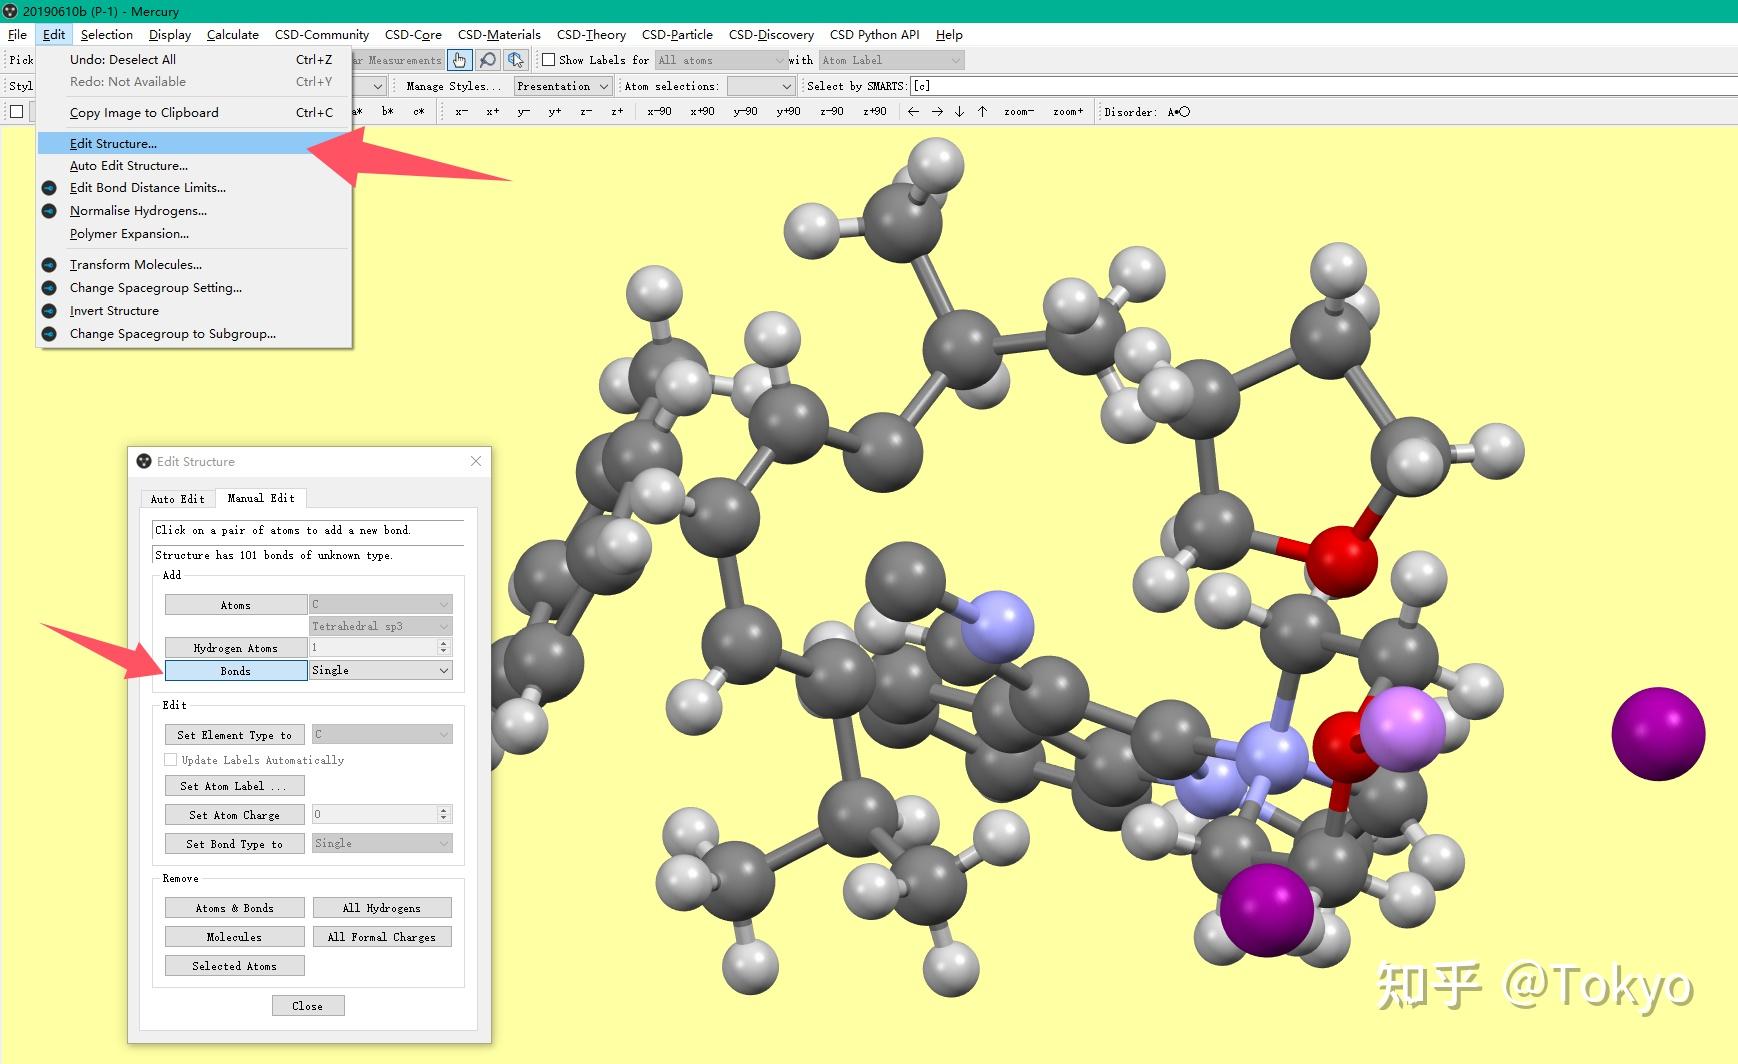Open the Calculate menu

[x=233, y=34]
